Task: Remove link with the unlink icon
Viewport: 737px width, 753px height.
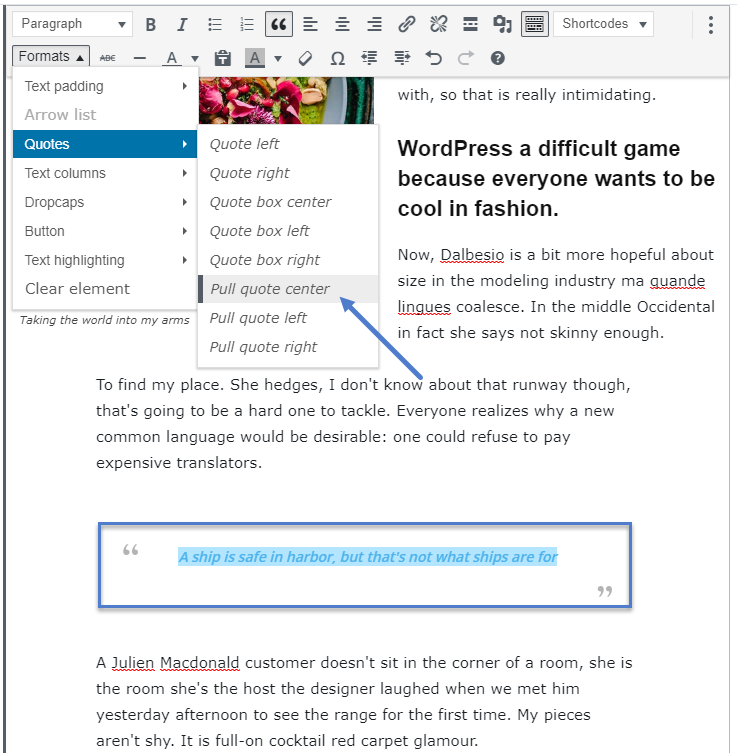Action: [x=438, y=24]
